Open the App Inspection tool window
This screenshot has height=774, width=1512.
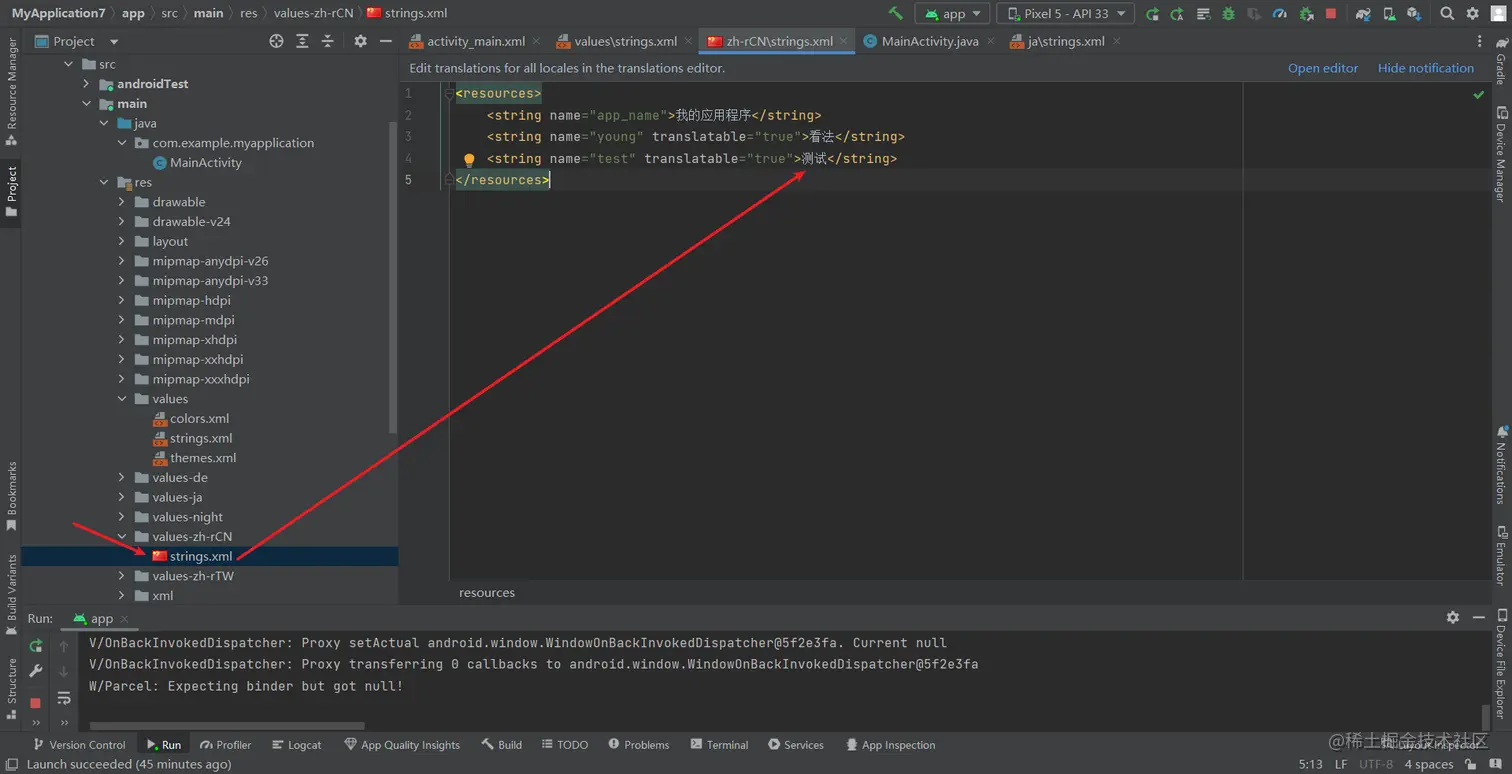click(x=890, y=745)
